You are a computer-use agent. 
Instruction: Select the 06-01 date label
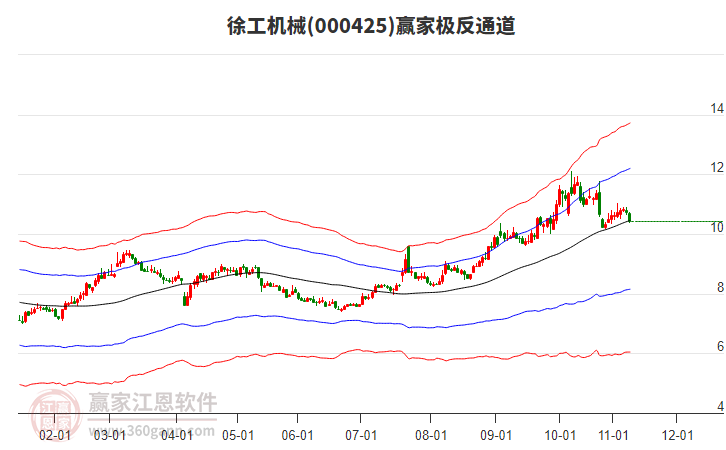[x=297, y=435]
